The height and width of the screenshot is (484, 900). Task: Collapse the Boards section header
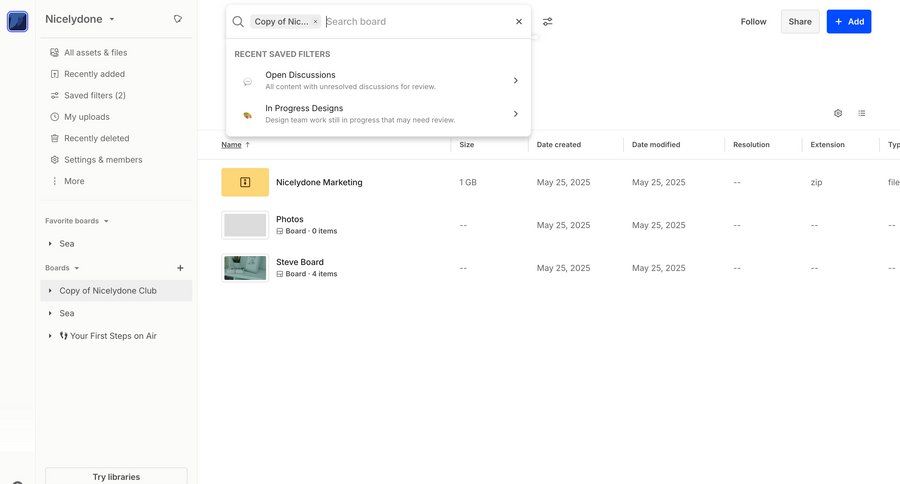pos(62,268)
